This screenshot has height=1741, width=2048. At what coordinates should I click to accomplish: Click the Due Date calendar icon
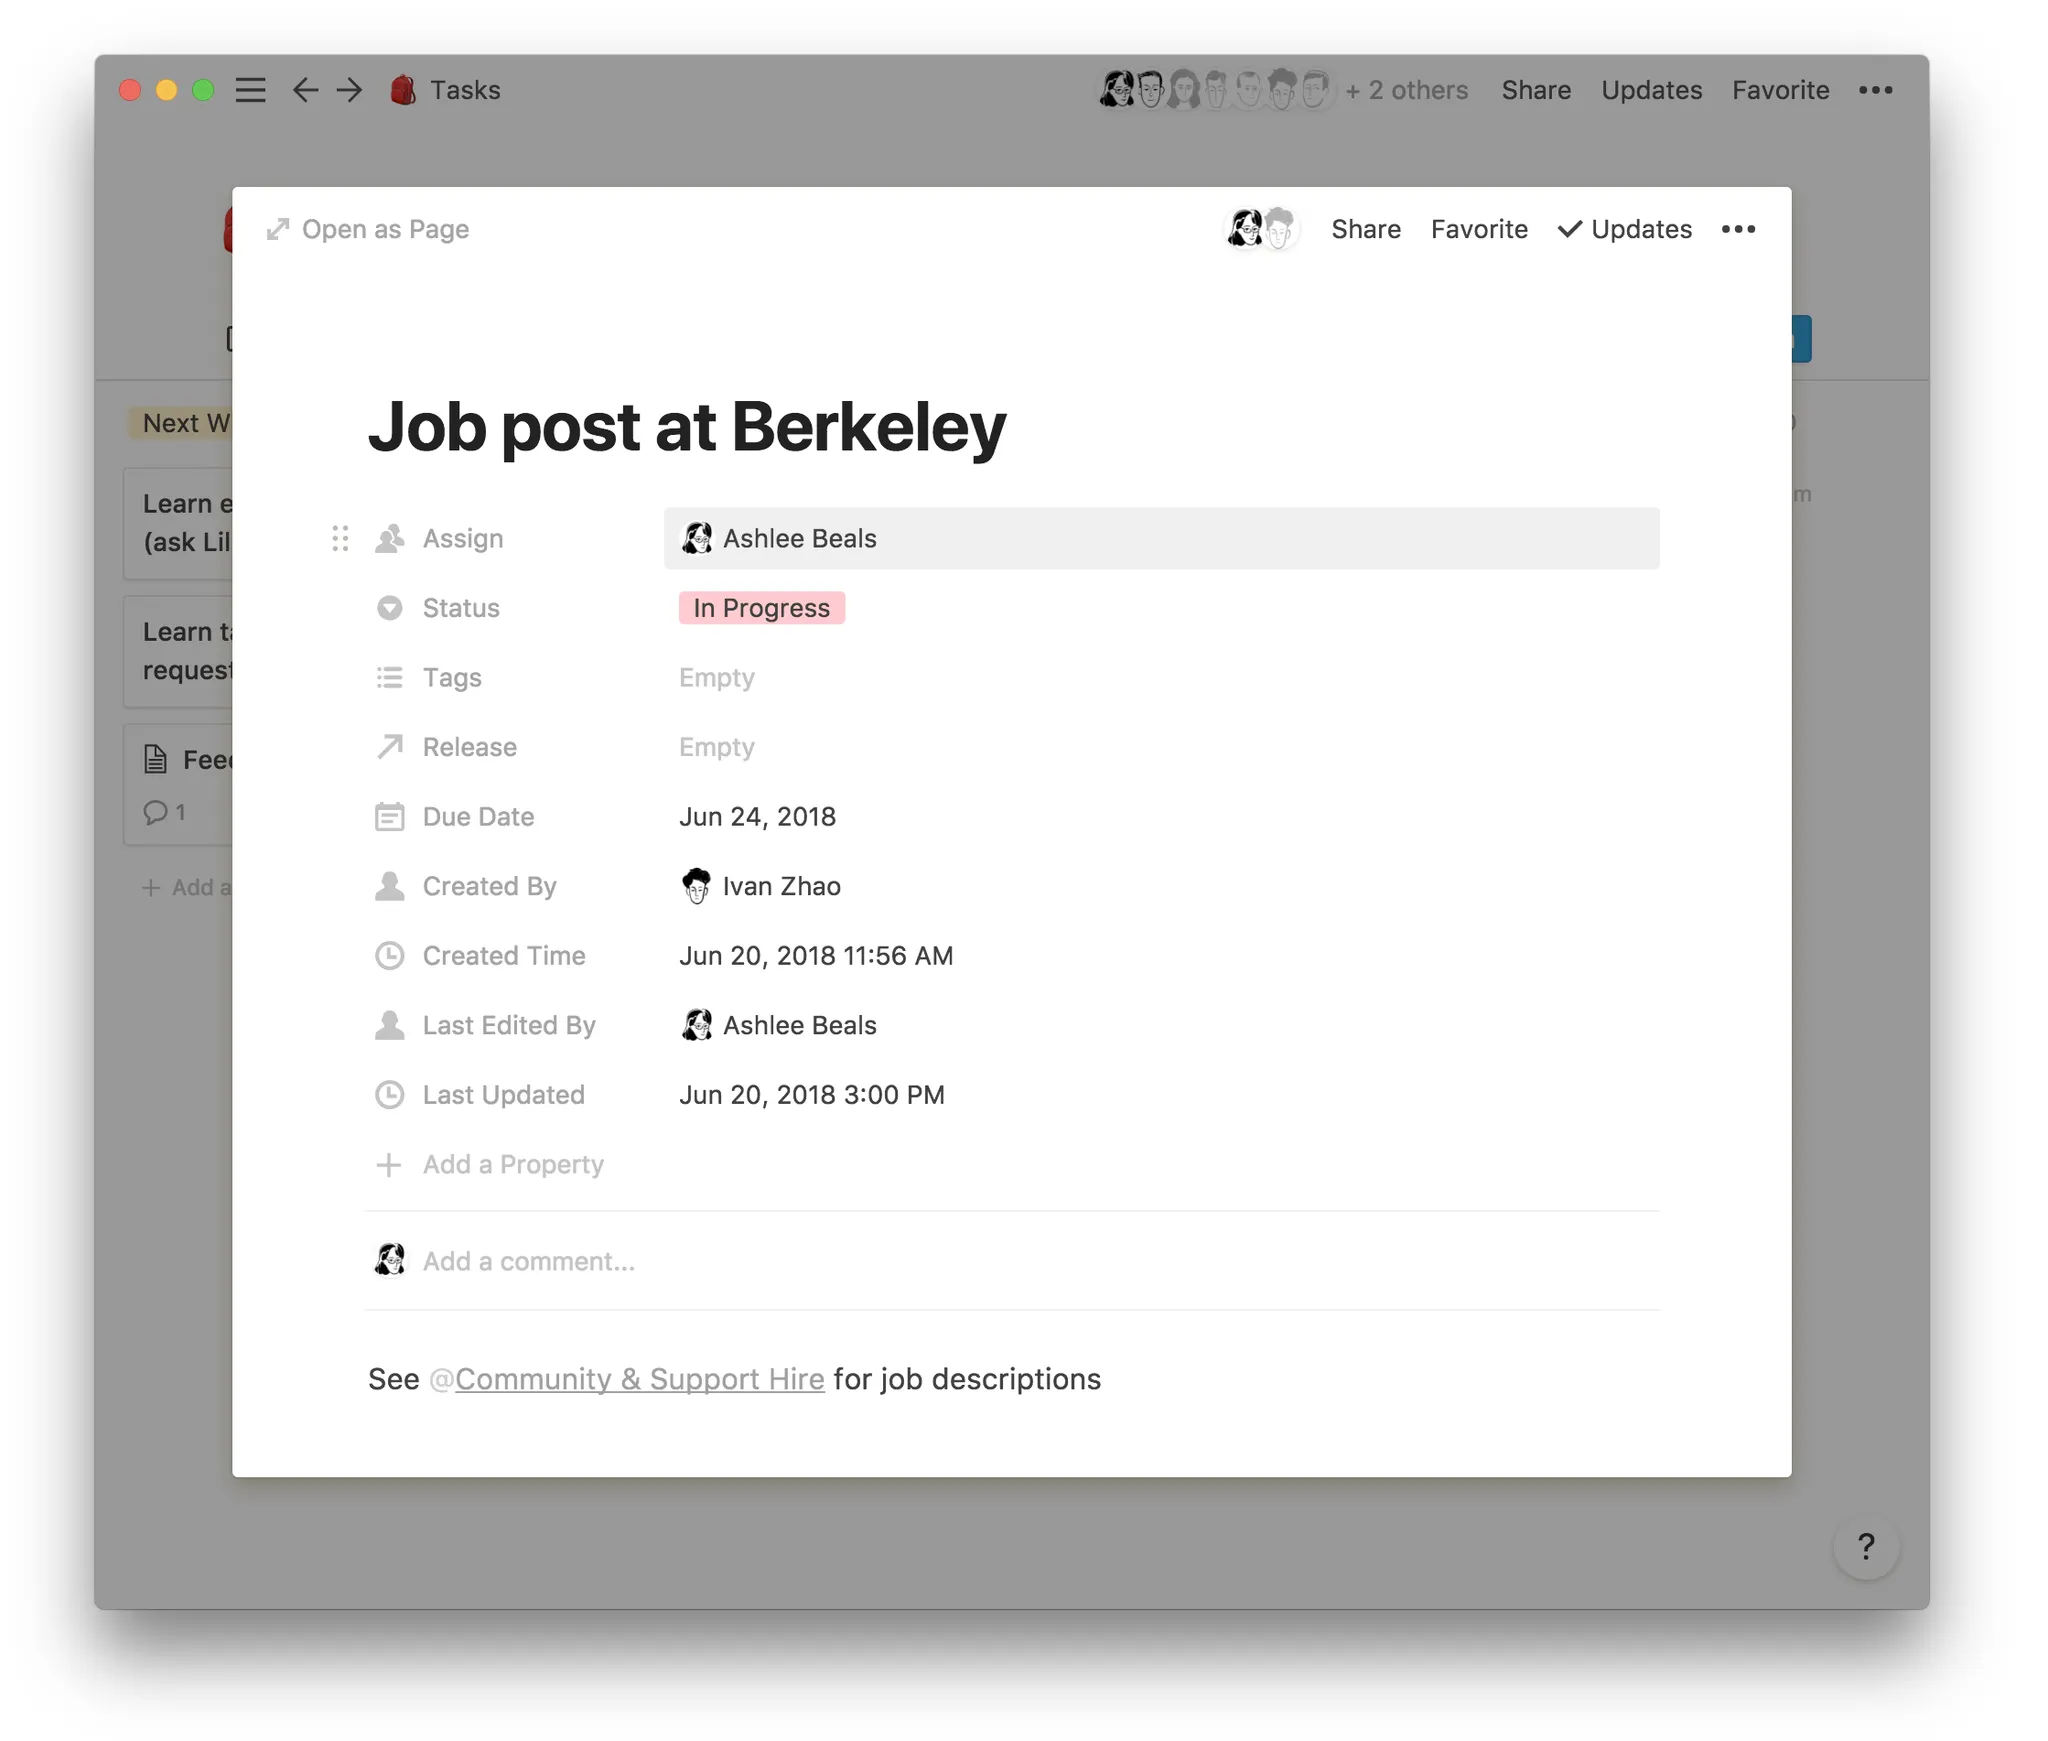[x=389, y=817]
